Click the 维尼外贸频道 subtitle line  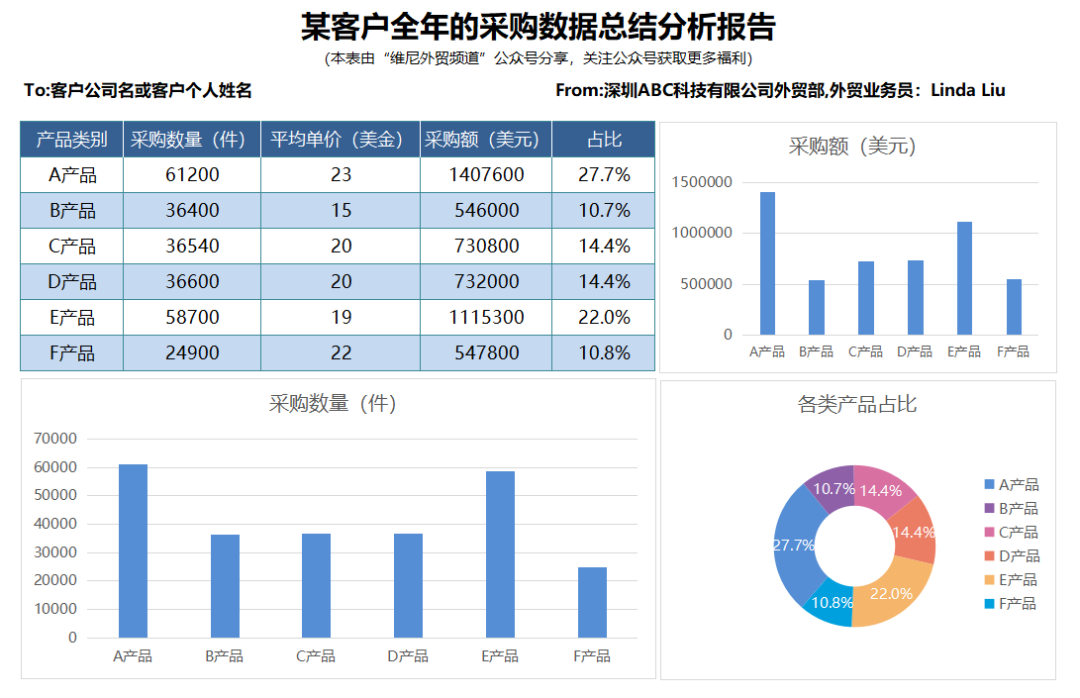[x=540, y=57]
